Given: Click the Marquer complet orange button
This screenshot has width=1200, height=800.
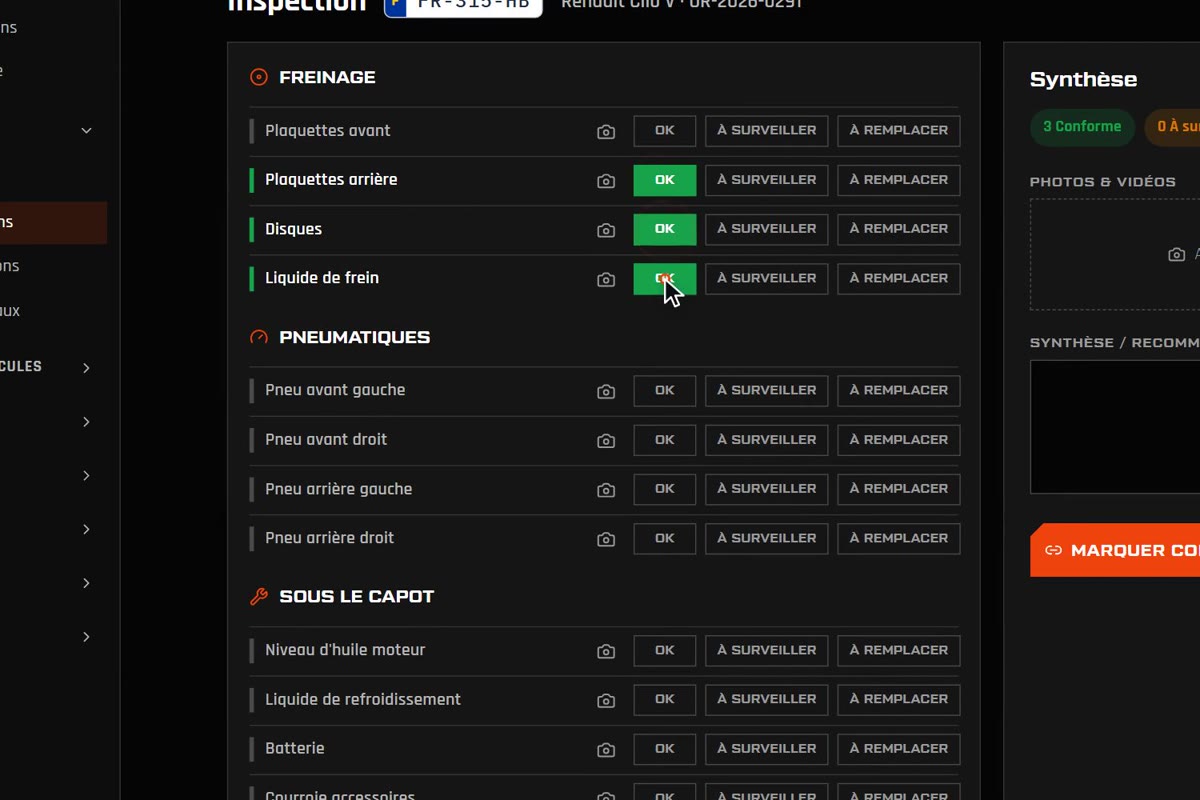Looking at the screenshot, I should click(x=1115, y=550).
